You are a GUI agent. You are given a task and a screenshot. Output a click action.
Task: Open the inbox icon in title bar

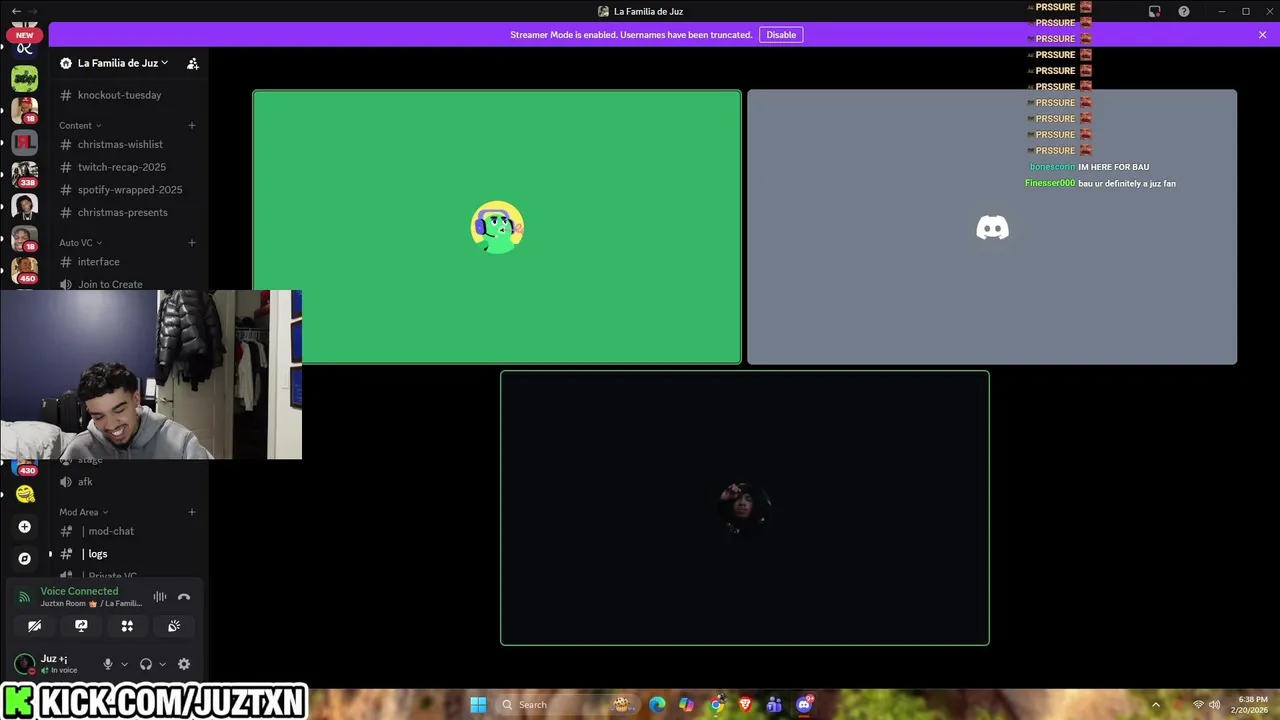tap(1154, 11)
